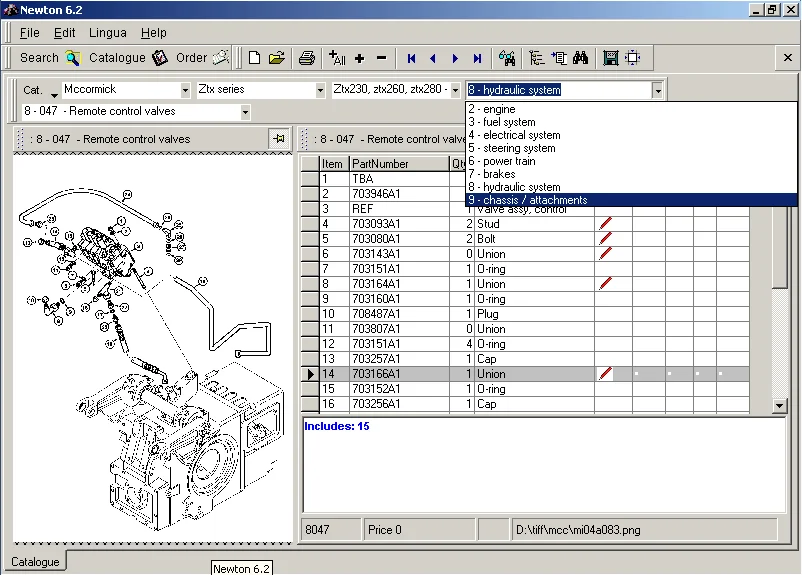Click the Print icon in toolbar

308,58
